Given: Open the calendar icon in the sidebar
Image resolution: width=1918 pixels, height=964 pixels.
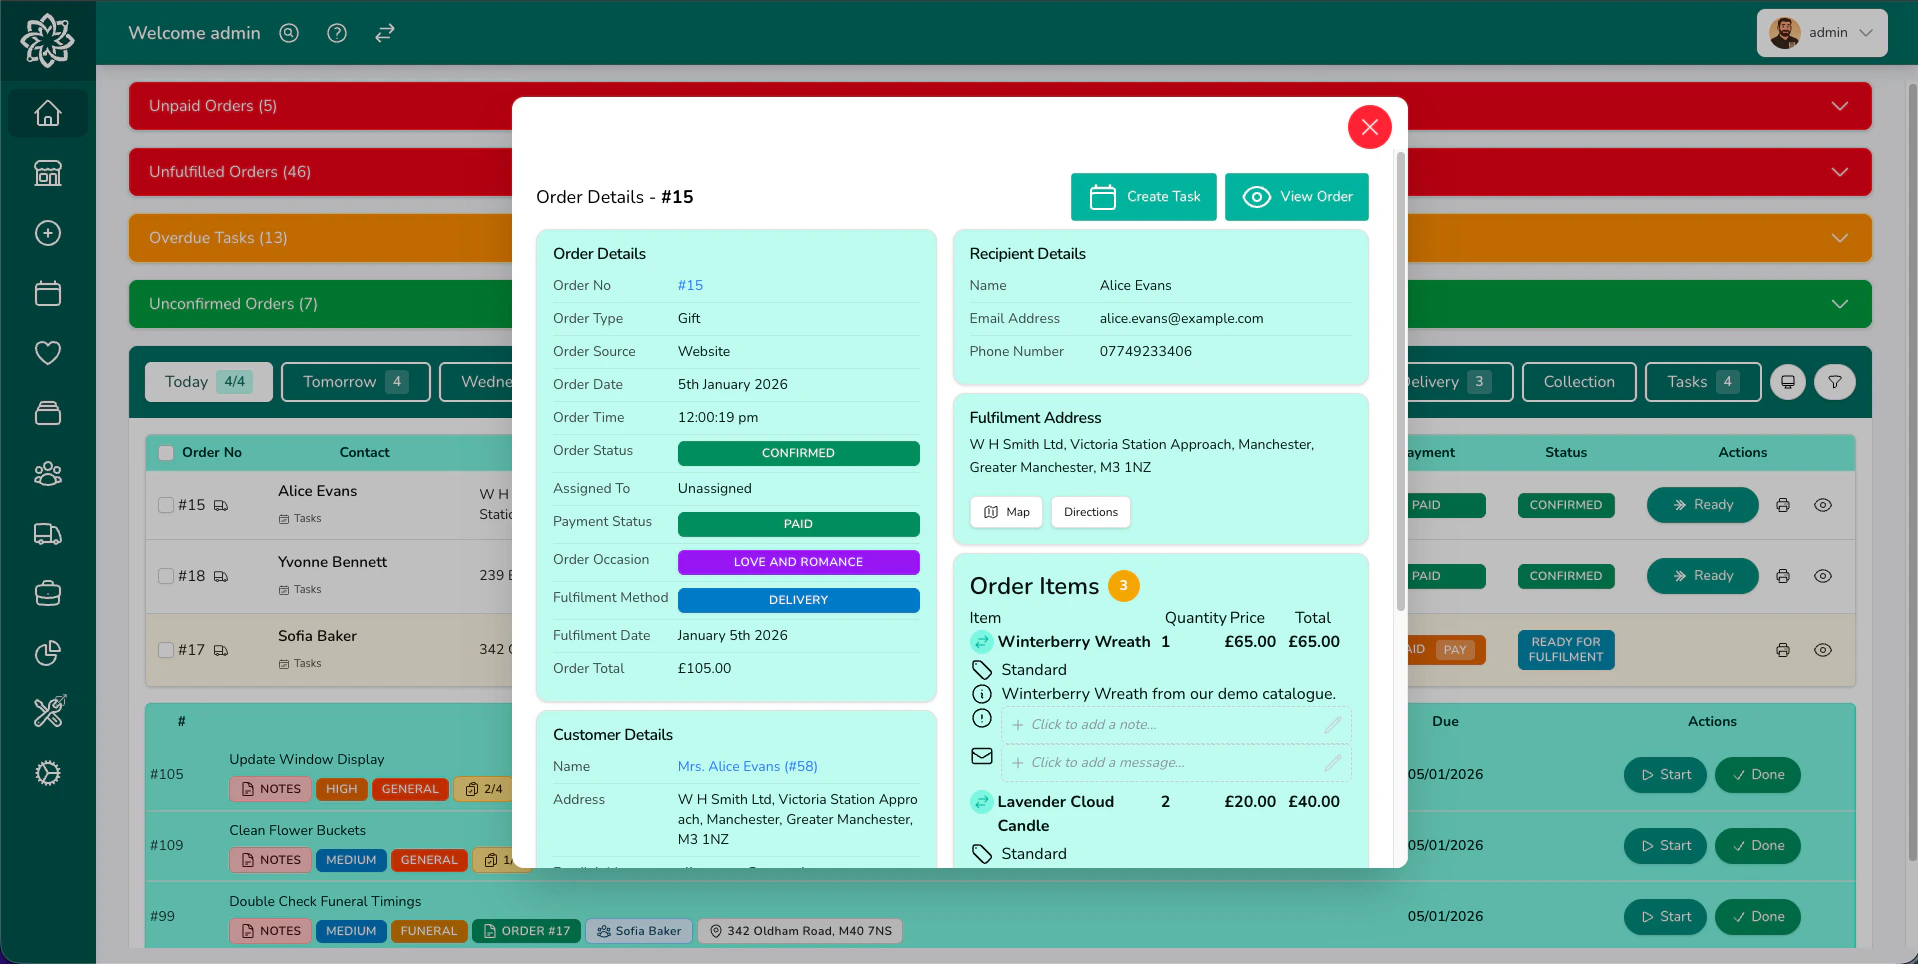Looking at the screenshot, I should pos(47,293).
